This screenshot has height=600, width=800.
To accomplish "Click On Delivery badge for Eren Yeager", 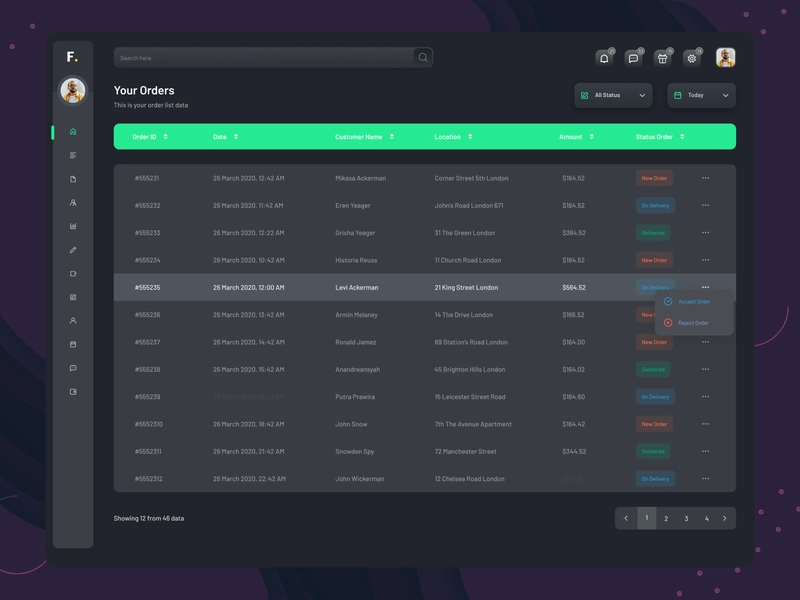I will point(655,206).
